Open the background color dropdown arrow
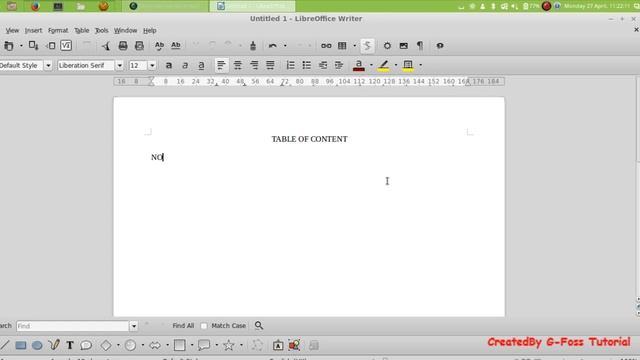This screenshot has width=640, height=360. click(x=420, y=65)
